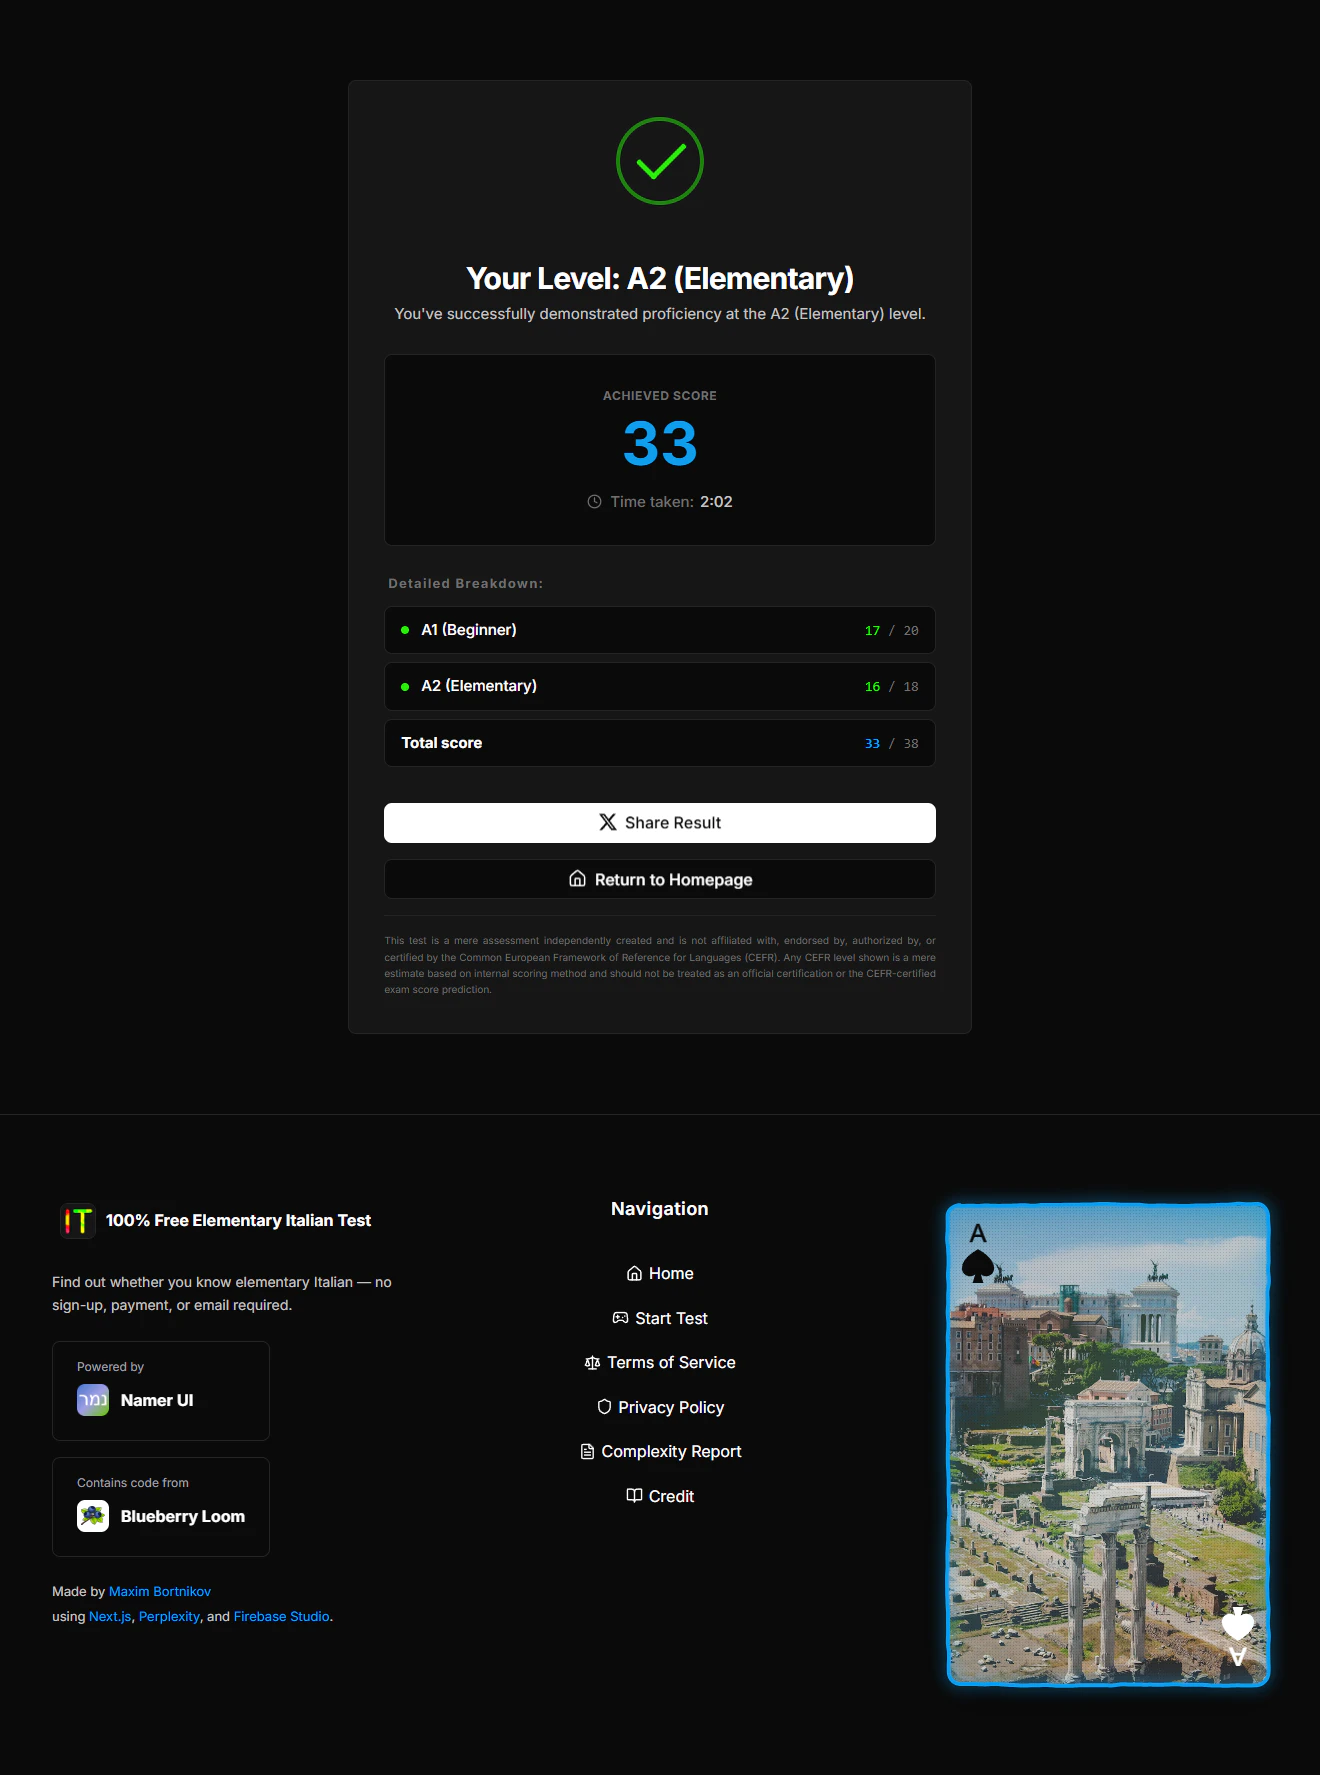
Task: Click the IT logo icon in footer
Action: (x=78, y=1221)
